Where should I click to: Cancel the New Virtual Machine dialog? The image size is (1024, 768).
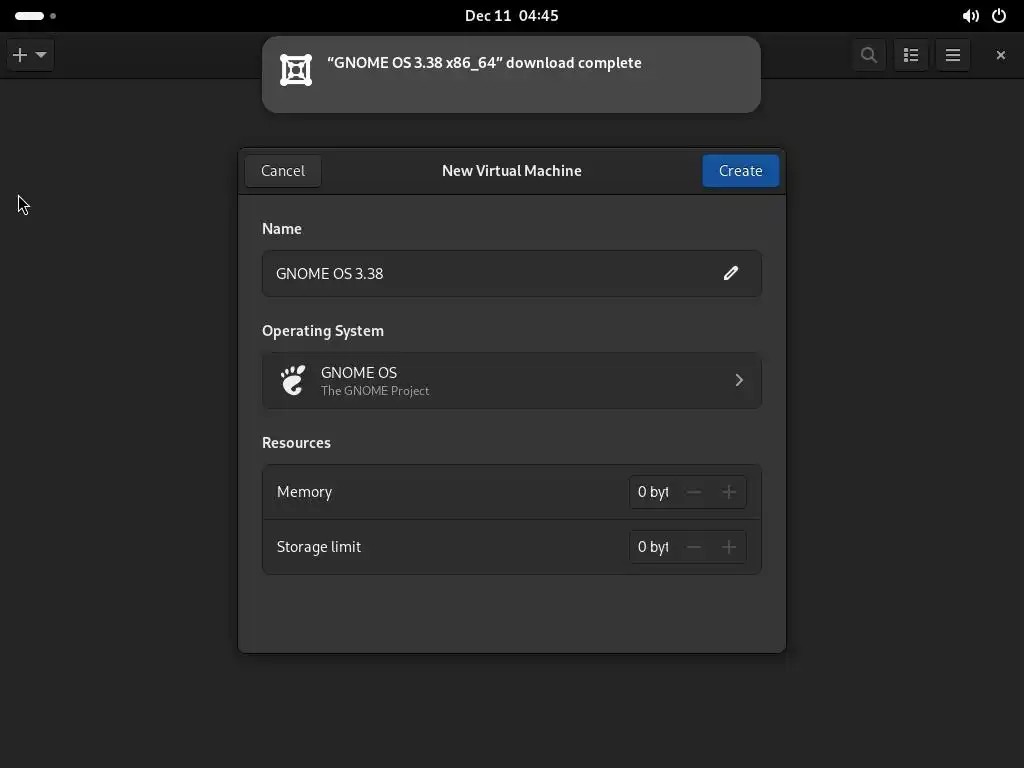283,170
